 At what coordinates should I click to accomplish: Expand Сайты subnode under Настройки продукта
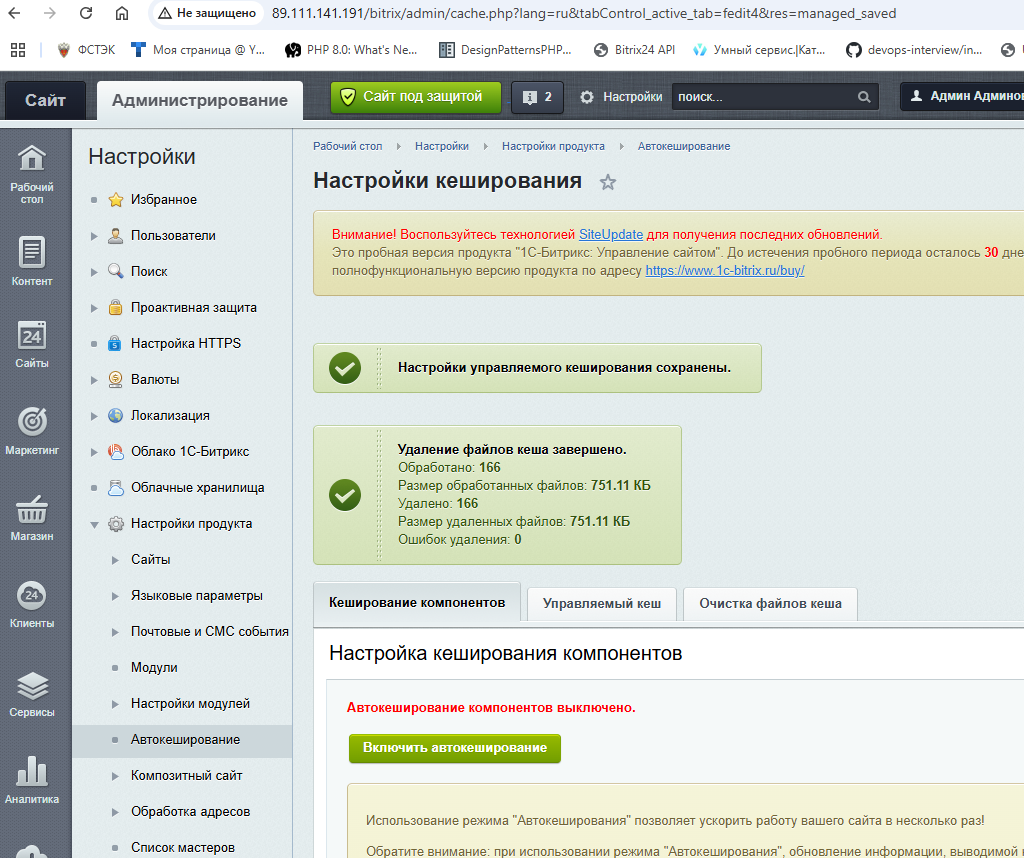coord(115,560)
